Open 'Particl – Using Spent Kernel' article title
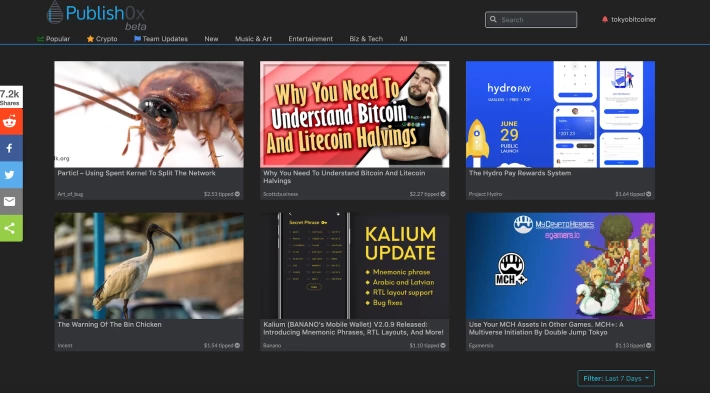 (x=136, y=173)
